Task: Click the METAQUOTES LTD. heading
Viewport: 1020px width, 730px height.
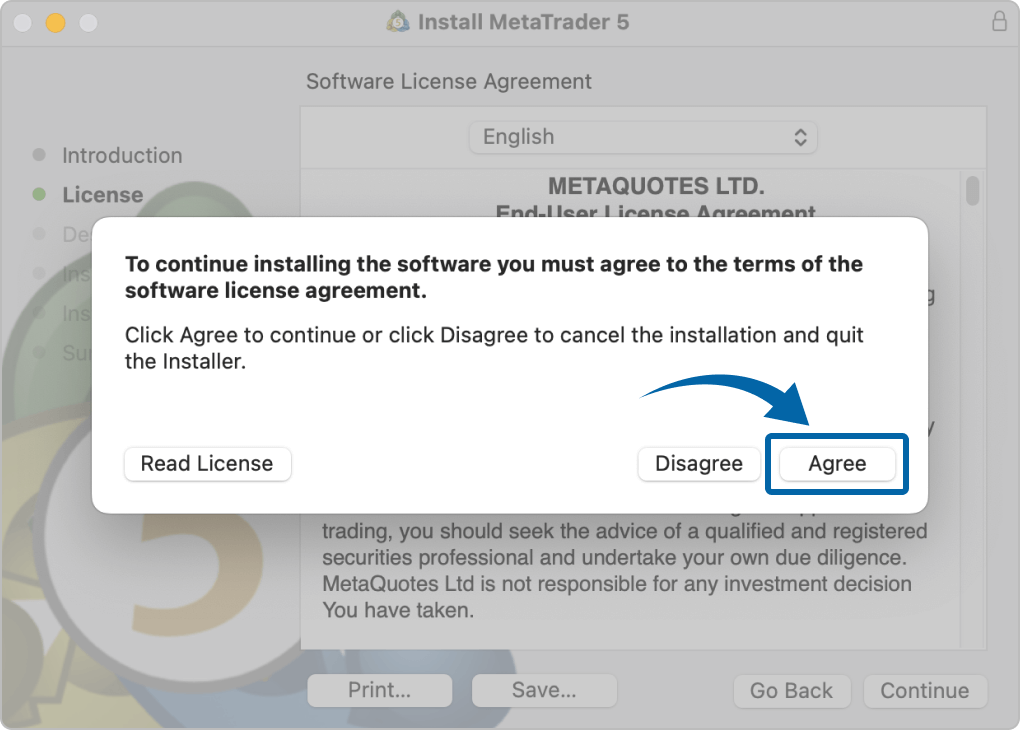Action: (656, 186)
